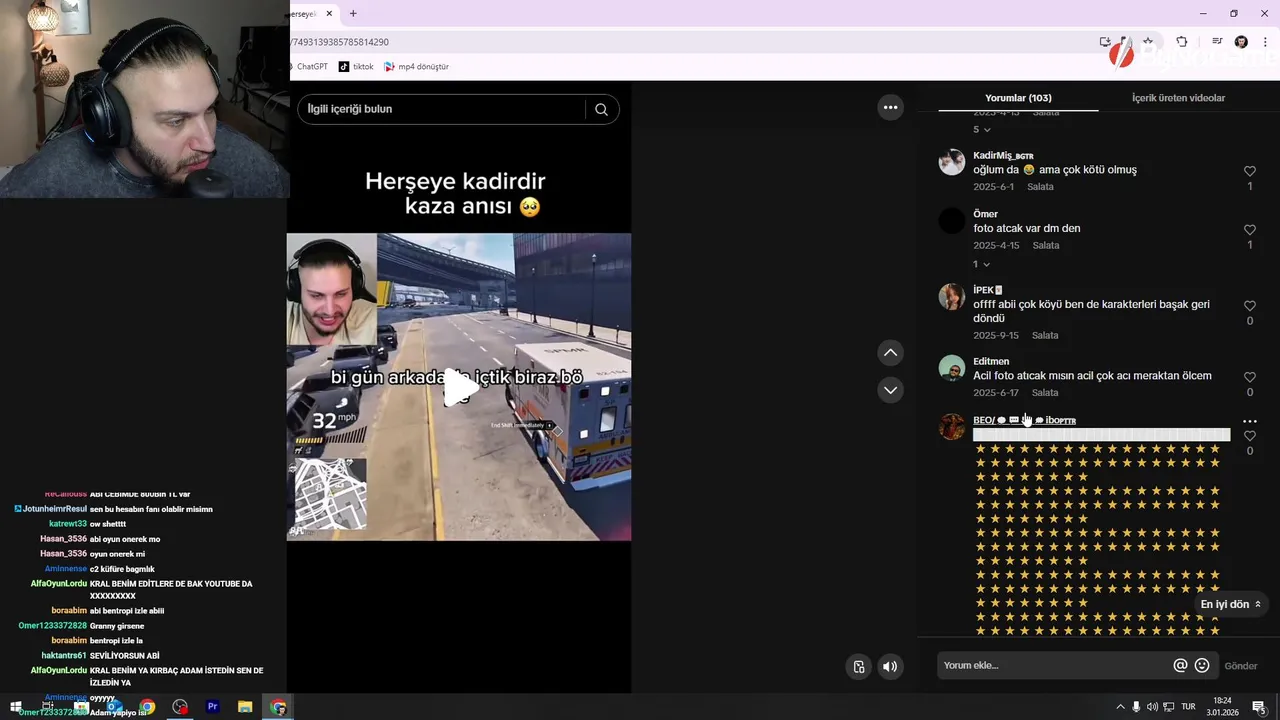
Task: Open KadirMiş profile avatar
Action: tap(952, 162)
